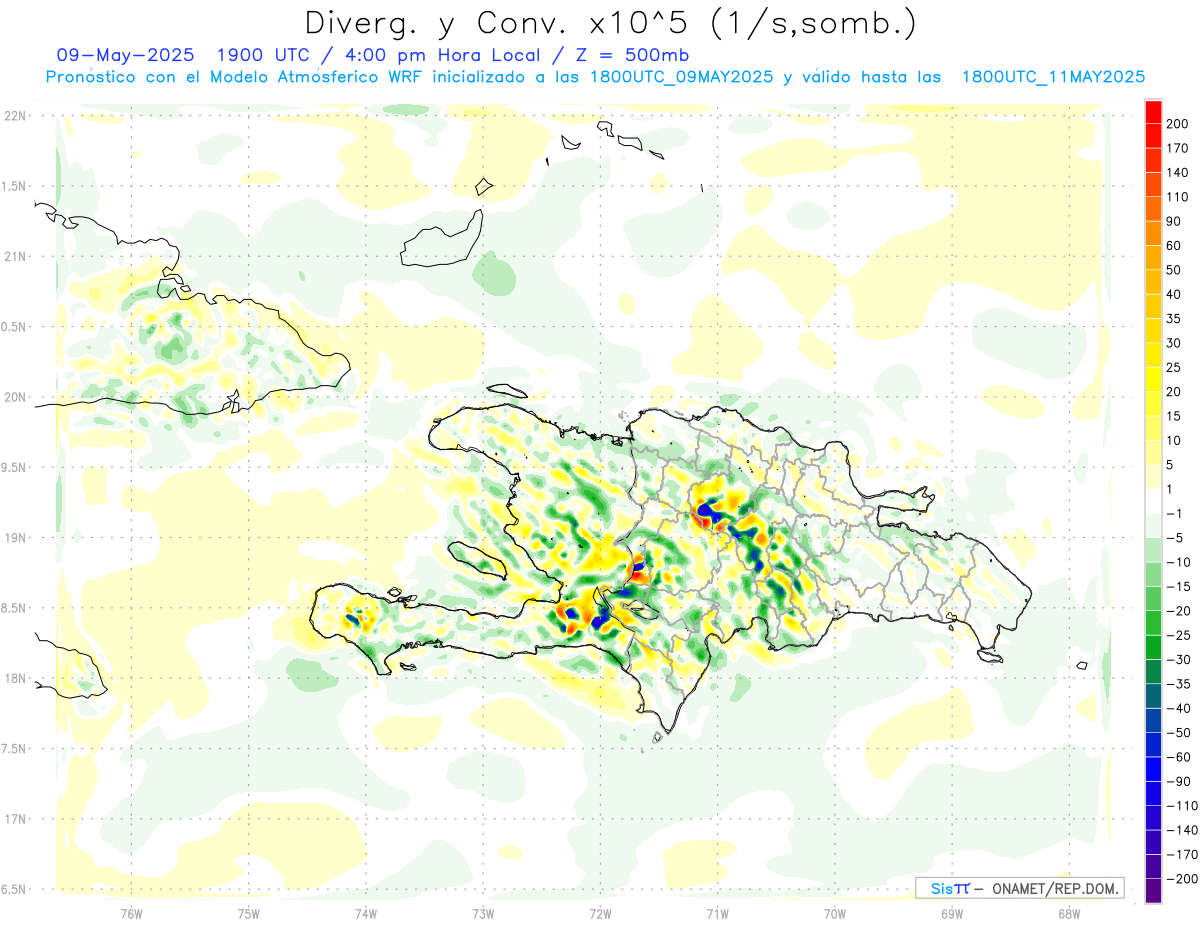This screenshot has width=1200, height=927.
Task: Click the '73W' longitude label
Action: (x=483, y=913)
